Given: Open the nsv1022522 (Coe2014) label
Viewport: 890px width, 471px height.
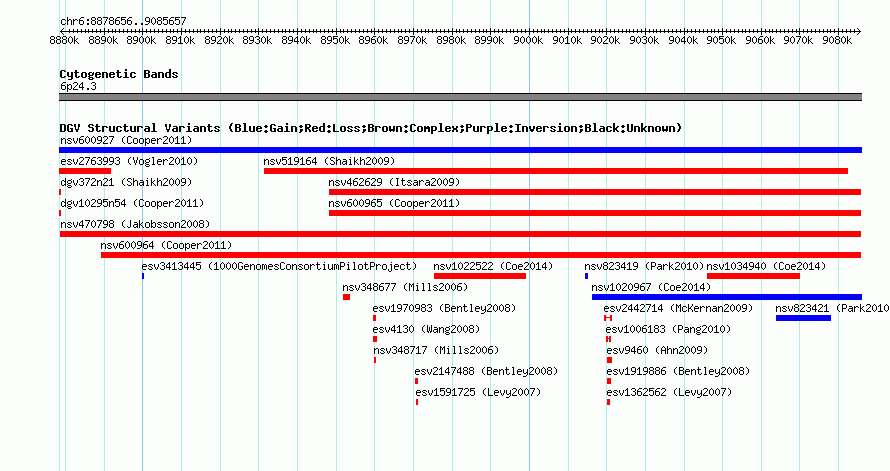Looking at the screenshot, I should (493, 266).
